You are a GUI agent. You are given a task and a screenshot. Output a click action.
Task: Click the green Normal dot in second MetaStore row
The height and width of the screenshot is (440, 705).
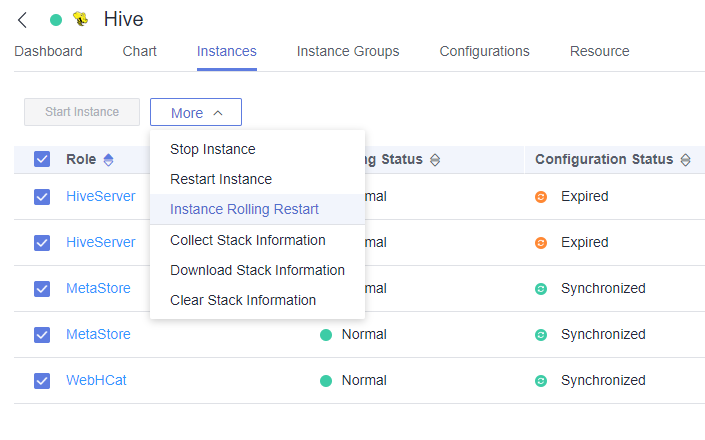(326, 335)
